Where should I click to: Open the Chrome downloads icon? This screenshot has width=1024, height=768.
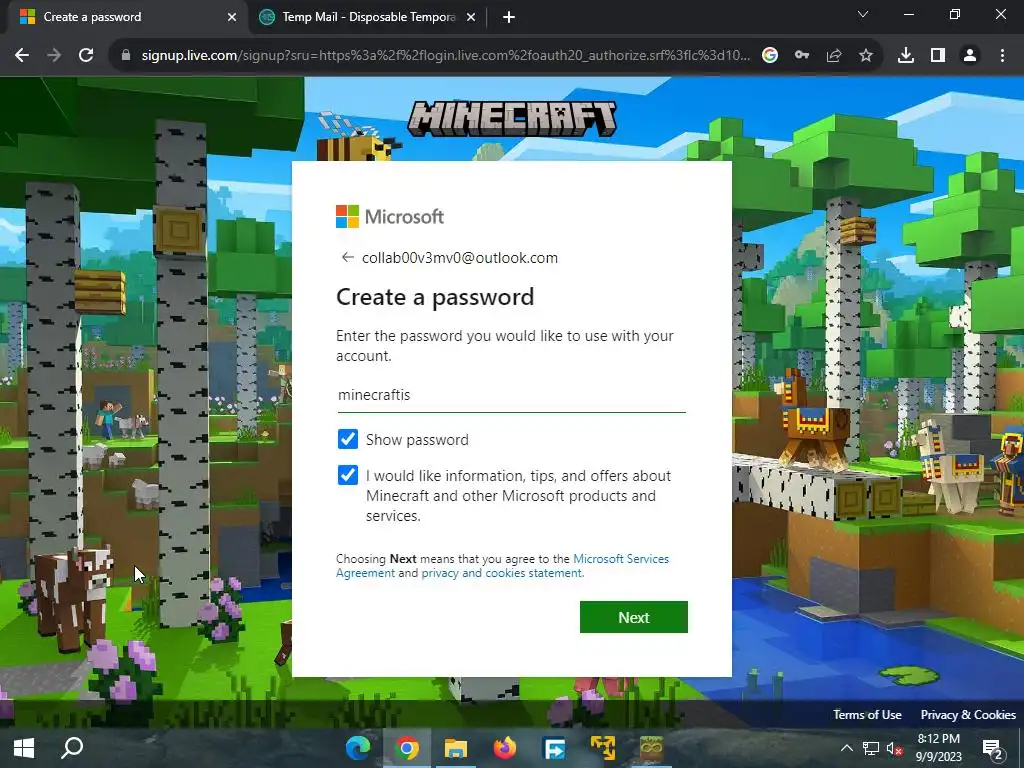click(x=906, y=56)
